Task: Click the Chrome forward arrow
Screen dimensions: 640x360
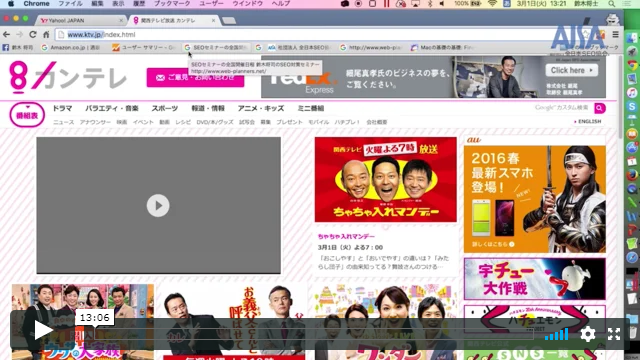Action: click(20, 35)
